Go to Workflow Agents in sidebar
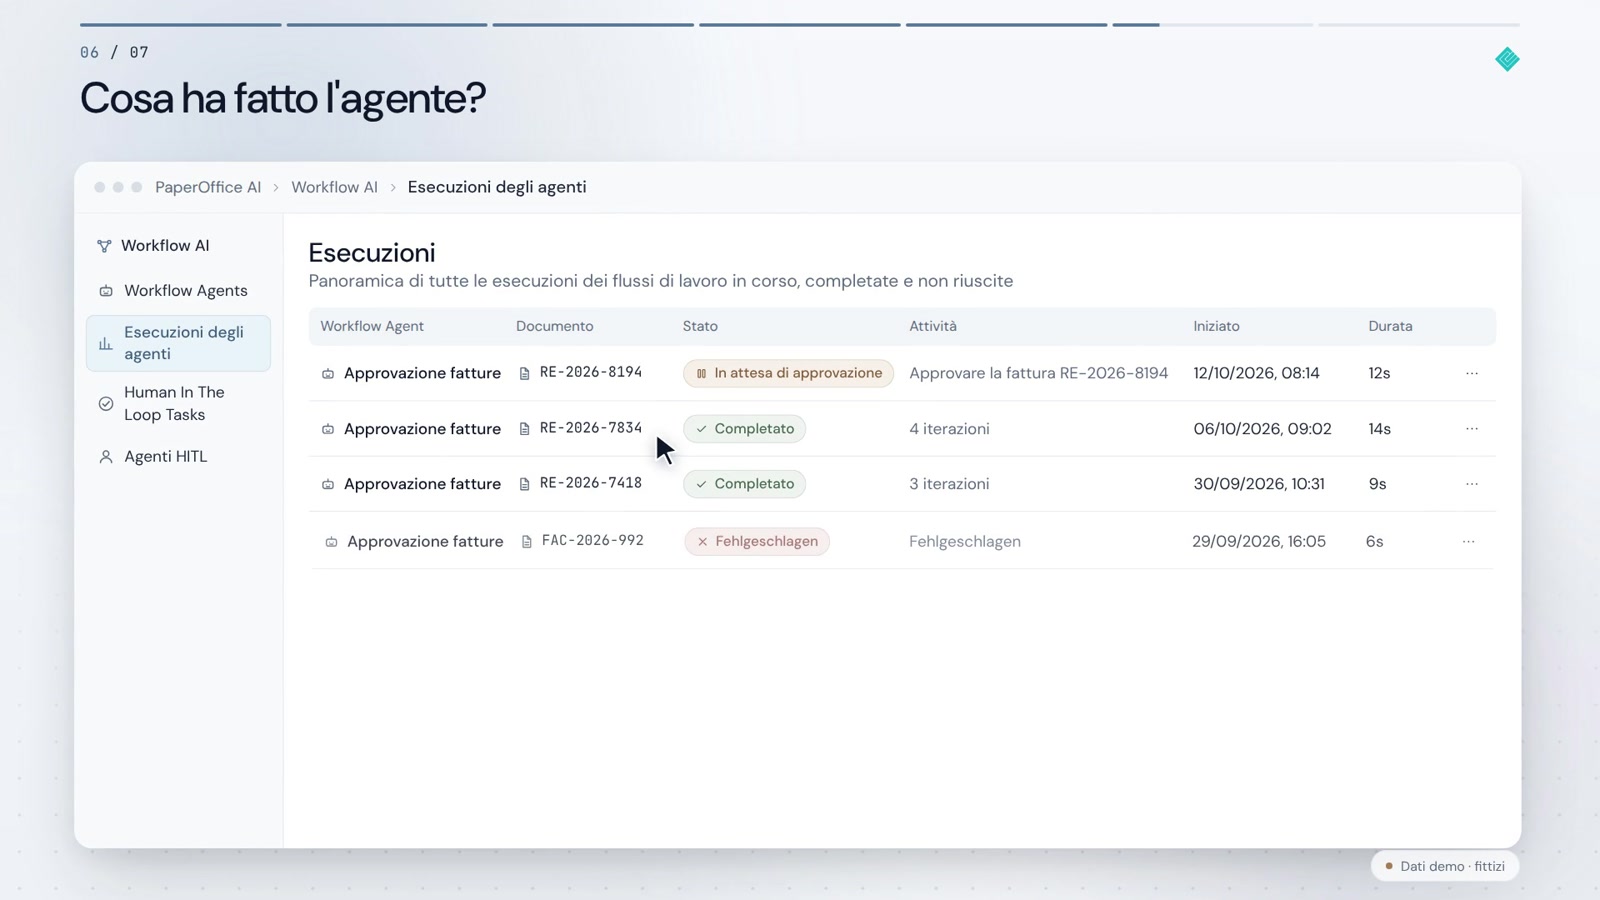The height and width of the screenshot is (900, 1600). click(x=178, y=291)
